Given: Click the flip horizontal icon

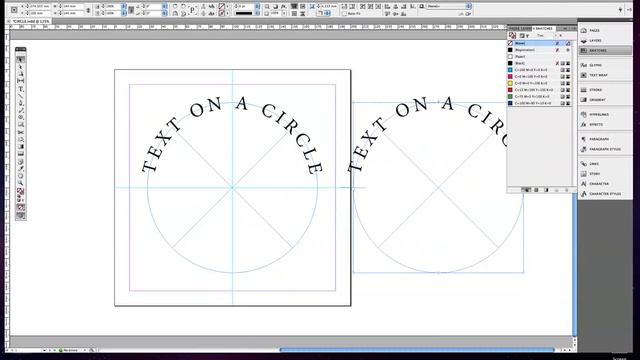Looking at the screenshot, I should click(175, 13).
